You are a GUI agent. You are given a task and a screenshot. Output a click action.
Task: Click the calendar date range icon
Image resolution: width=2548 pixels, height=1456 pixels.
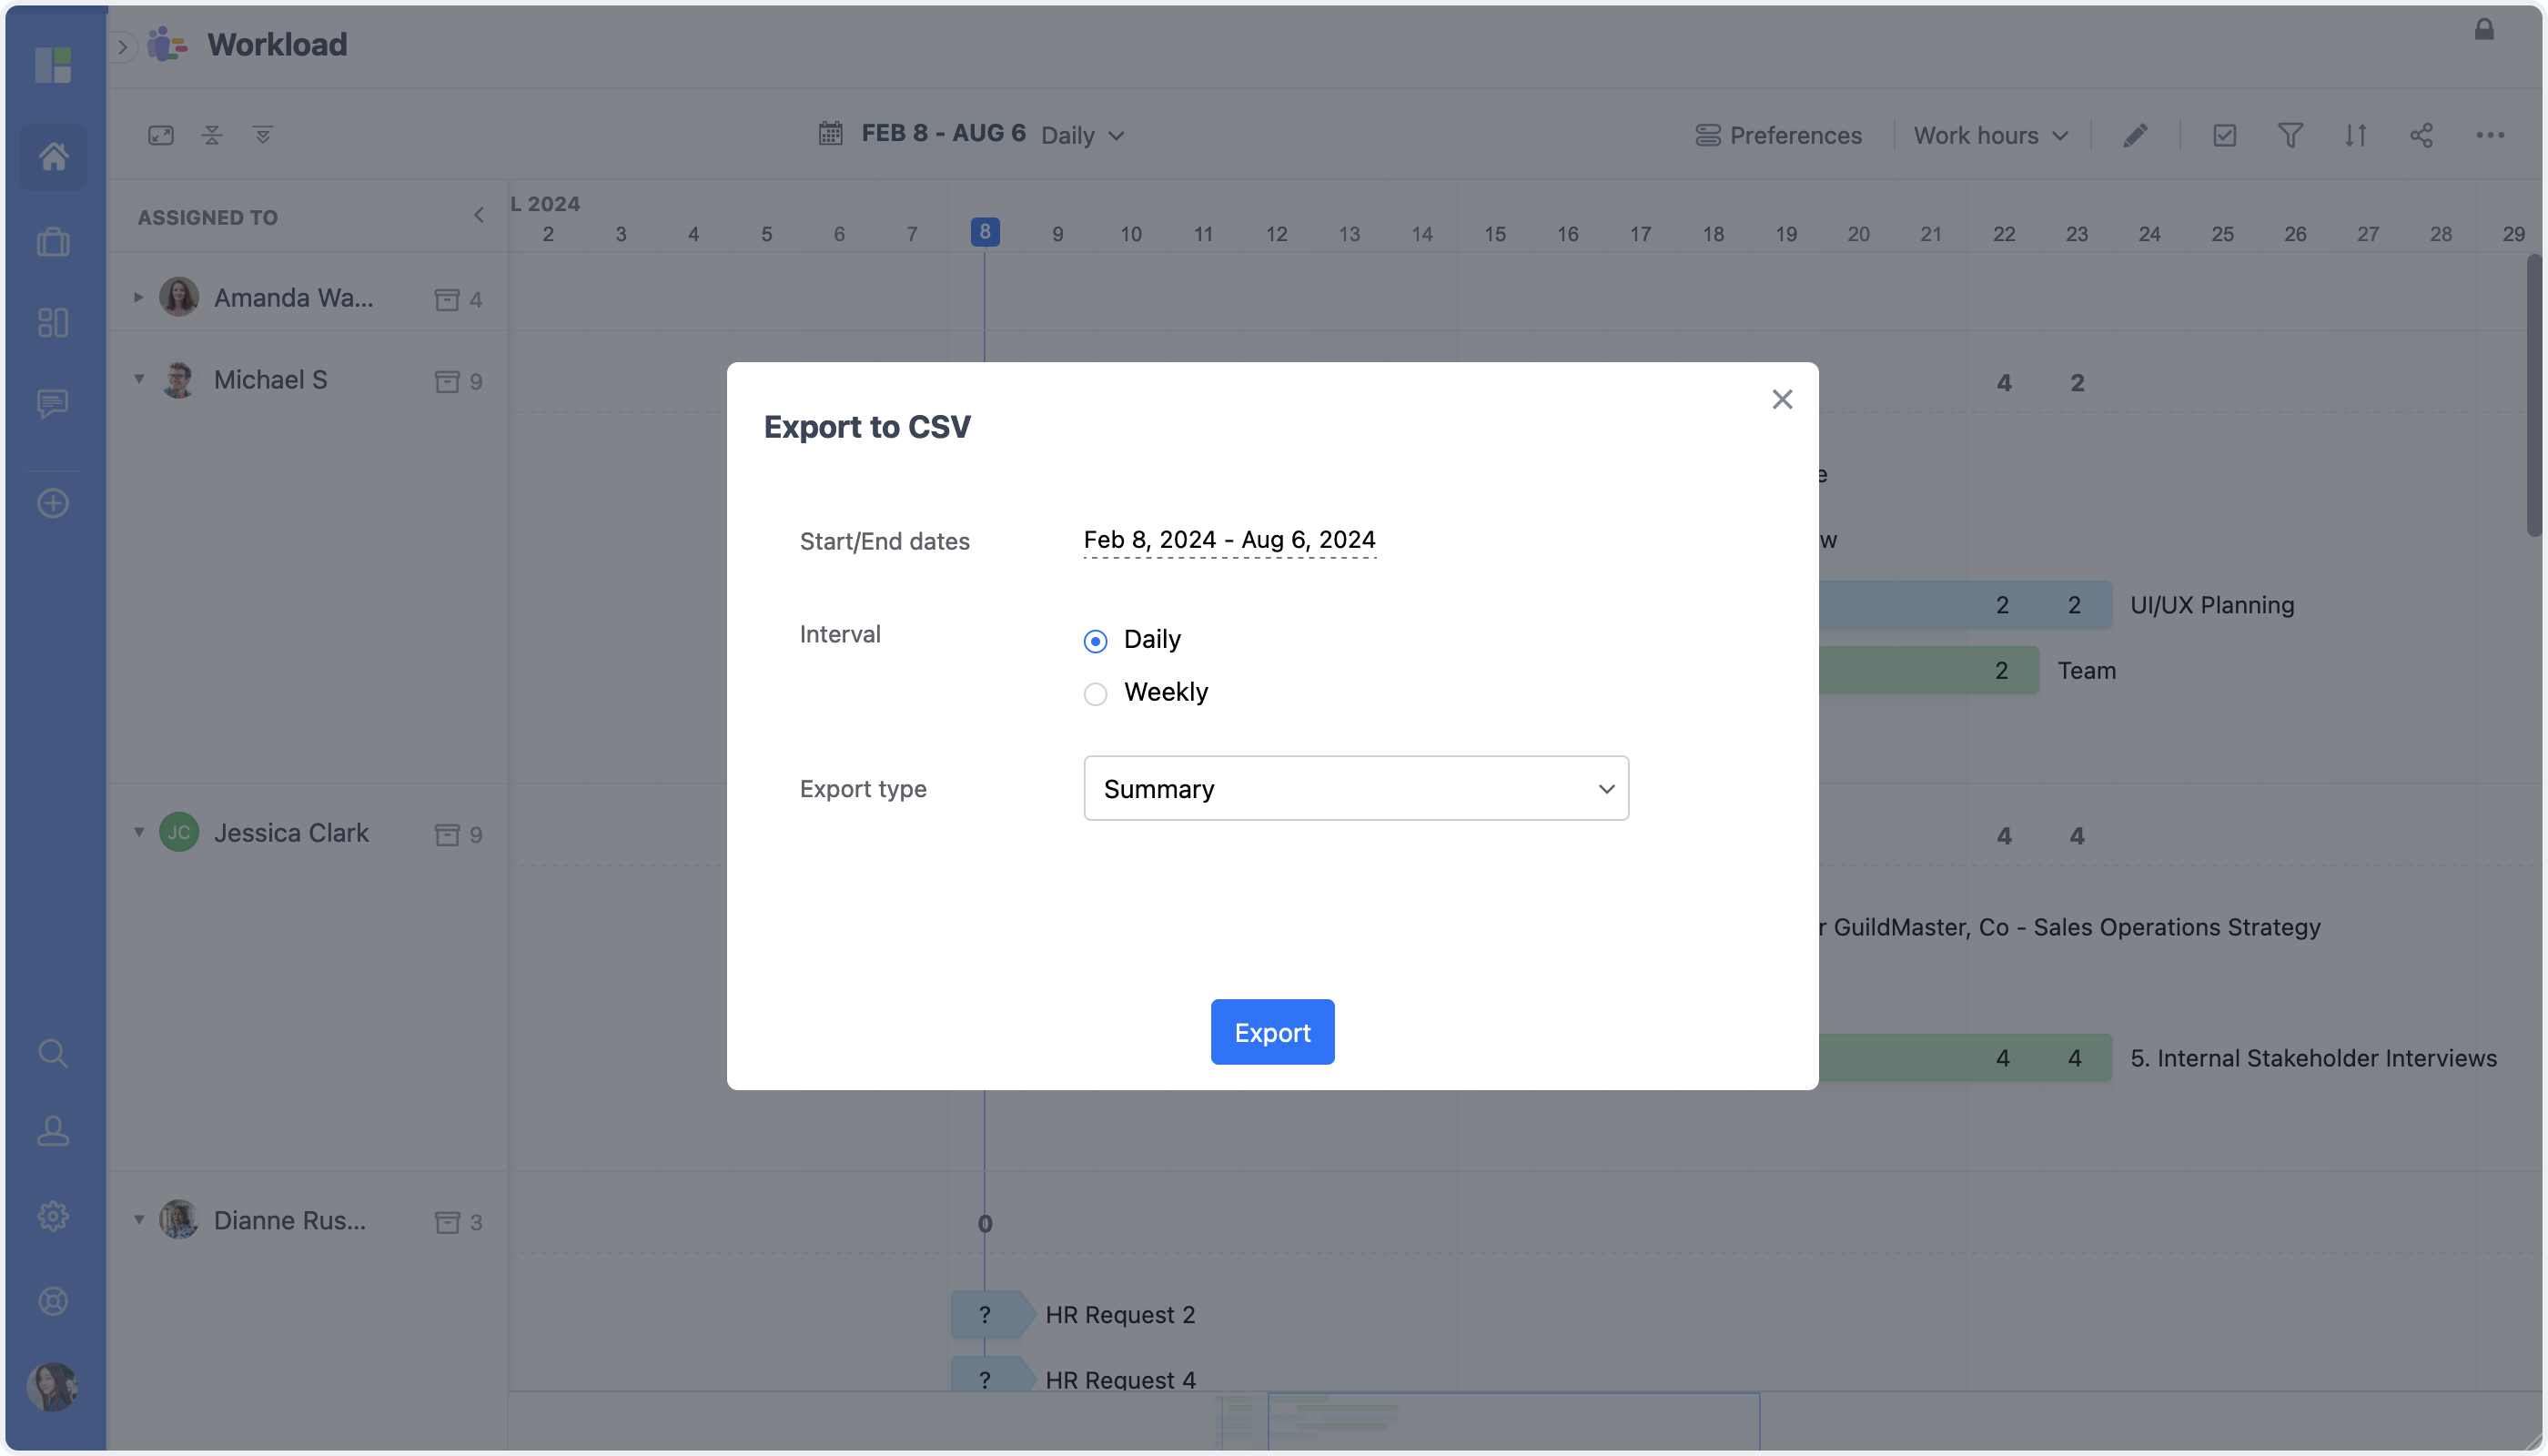tap(830, 133)
